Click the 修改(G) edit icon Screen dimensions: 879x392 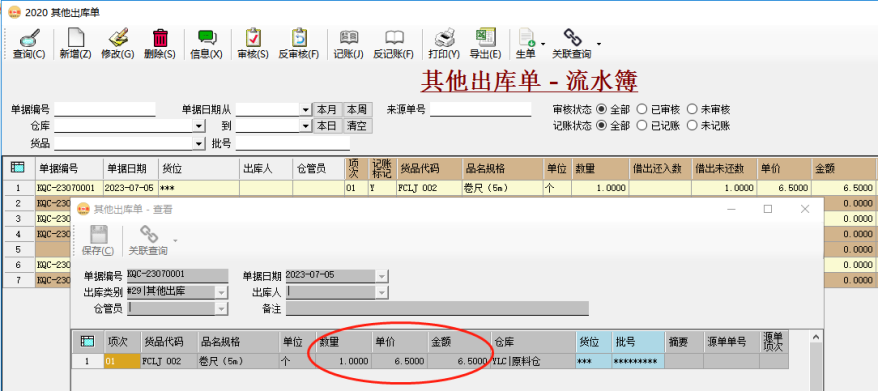coord(117,44)
